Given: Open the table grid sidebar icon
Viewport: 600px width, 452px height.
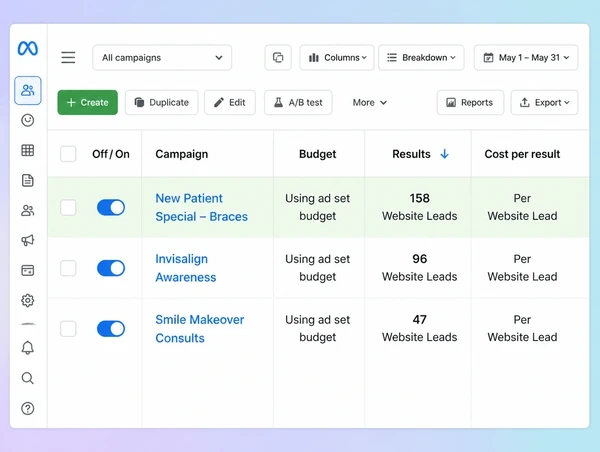Looking at the screenshot, I should point(28,150).
